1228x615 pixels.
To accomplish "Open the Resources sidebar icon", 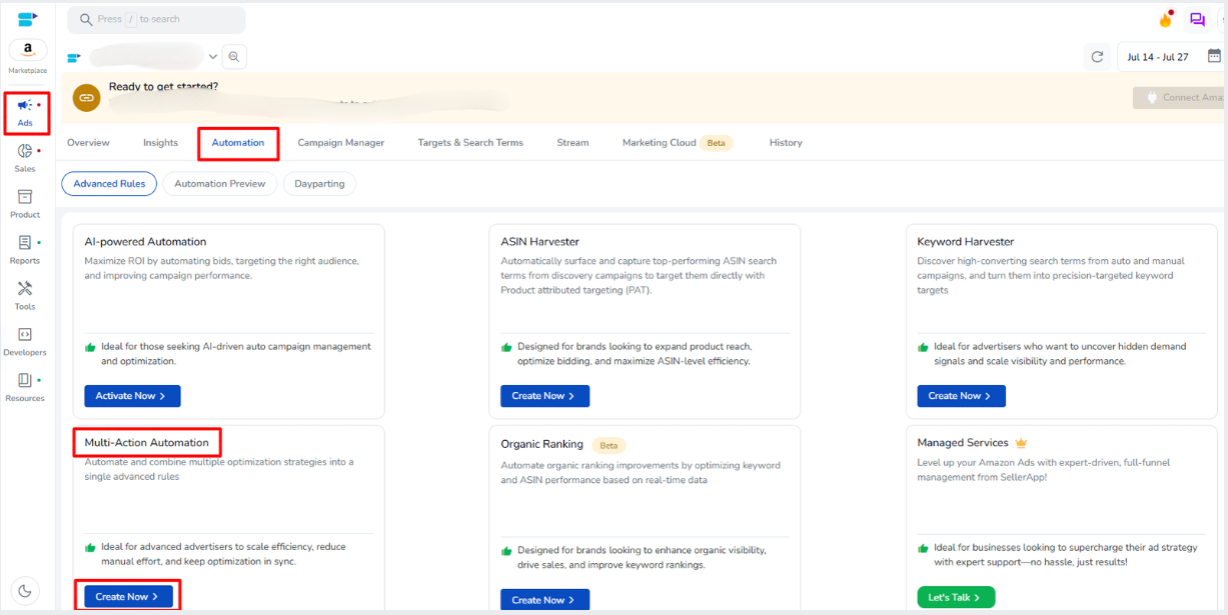I will tap(25, 386).
